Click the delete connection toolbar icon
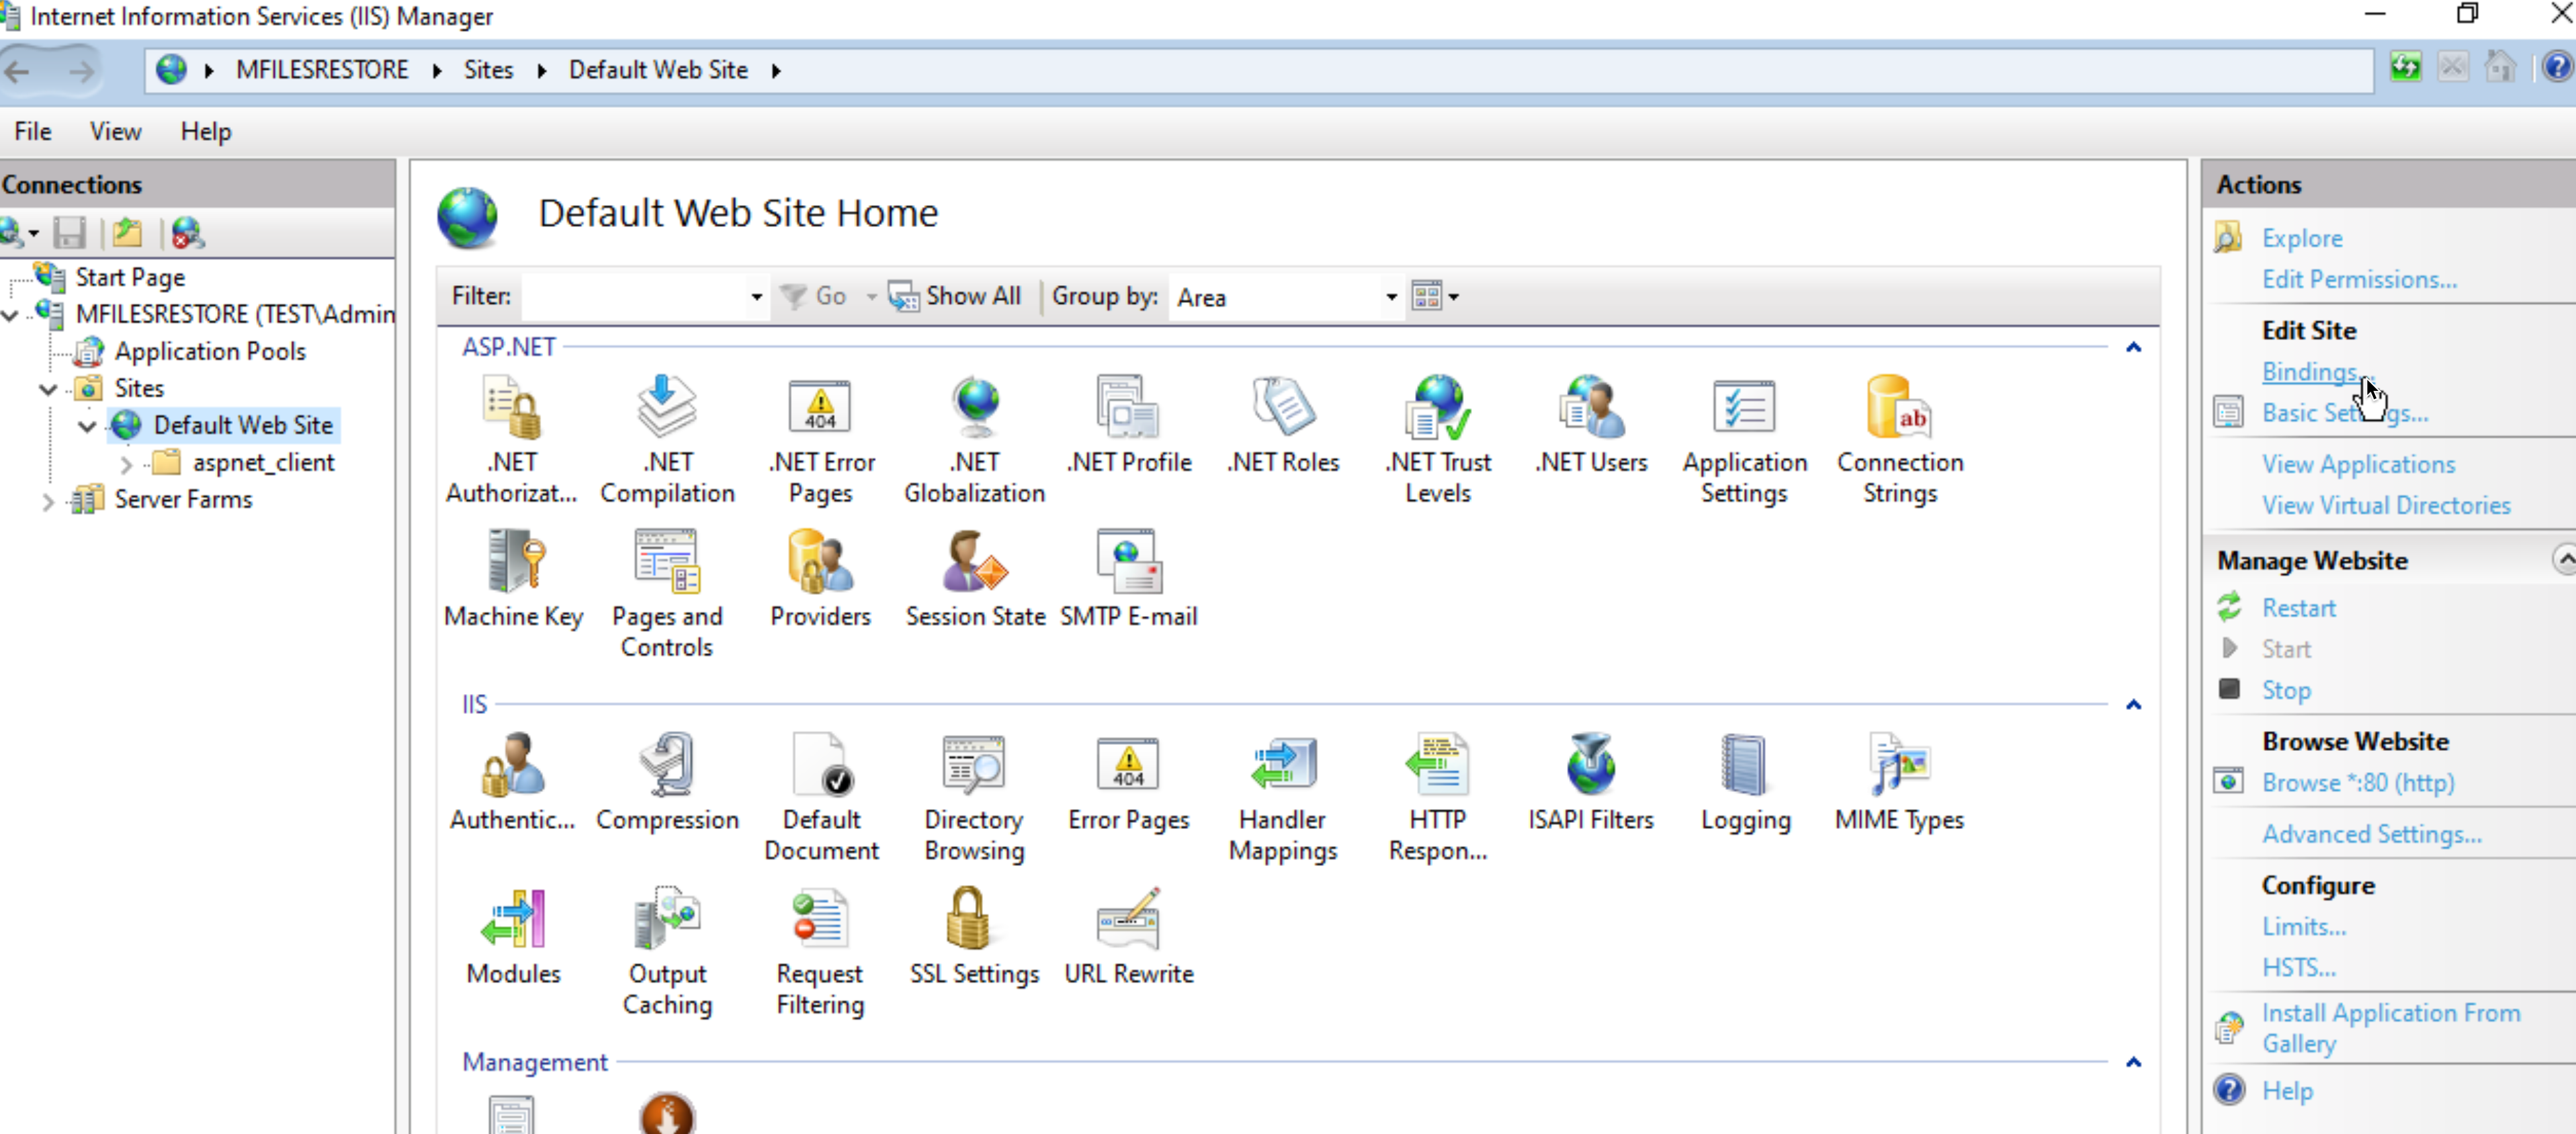 point(187,233)
